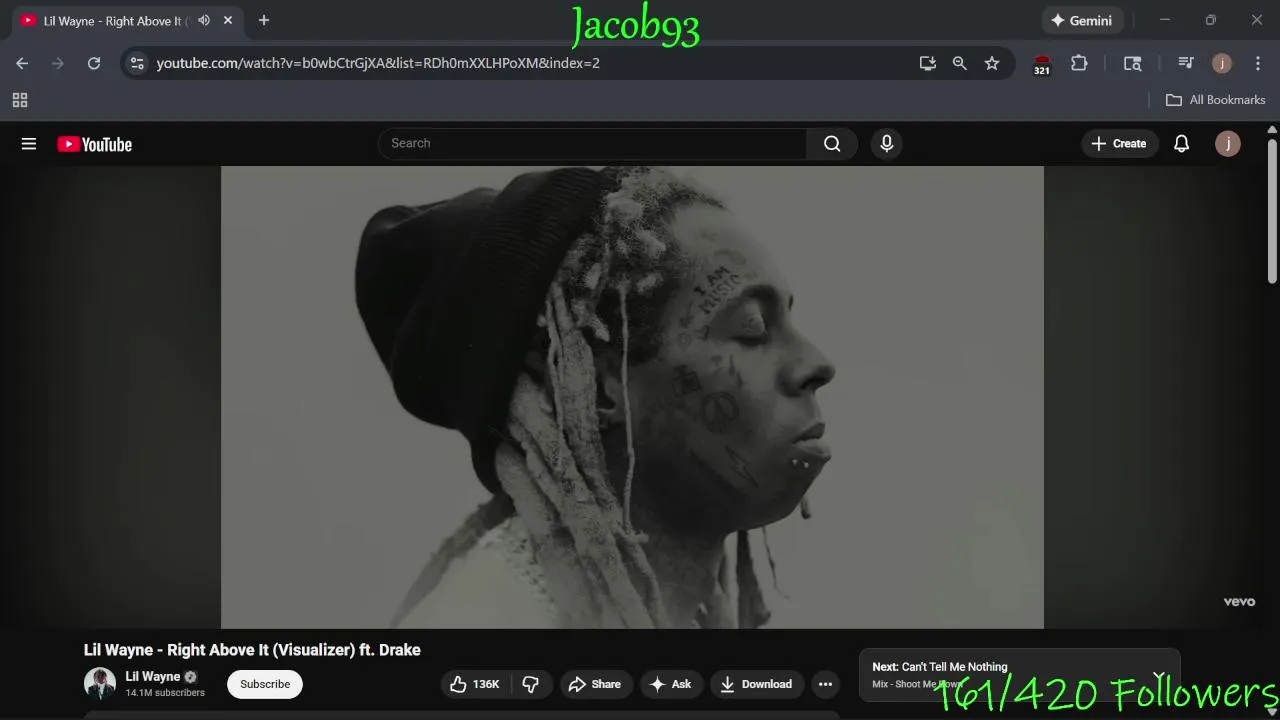Click the video title text
This screenshot has height=720, width=1280.
(x=252, y=650)
